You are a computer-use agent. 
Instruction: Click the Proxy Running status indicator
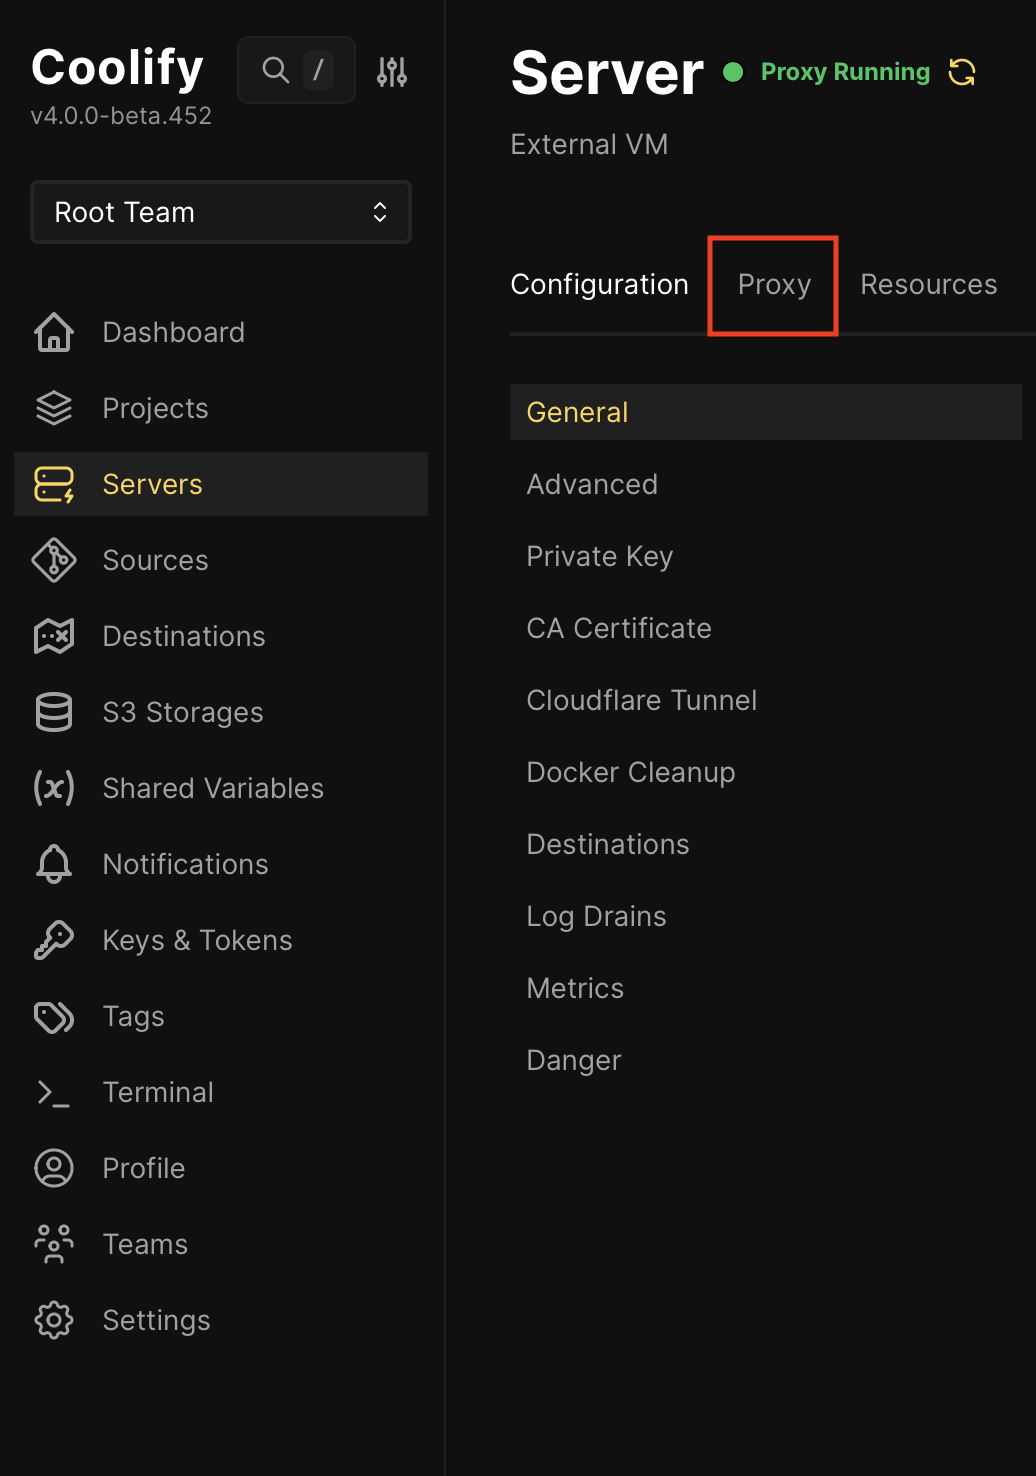click(735, 71)
